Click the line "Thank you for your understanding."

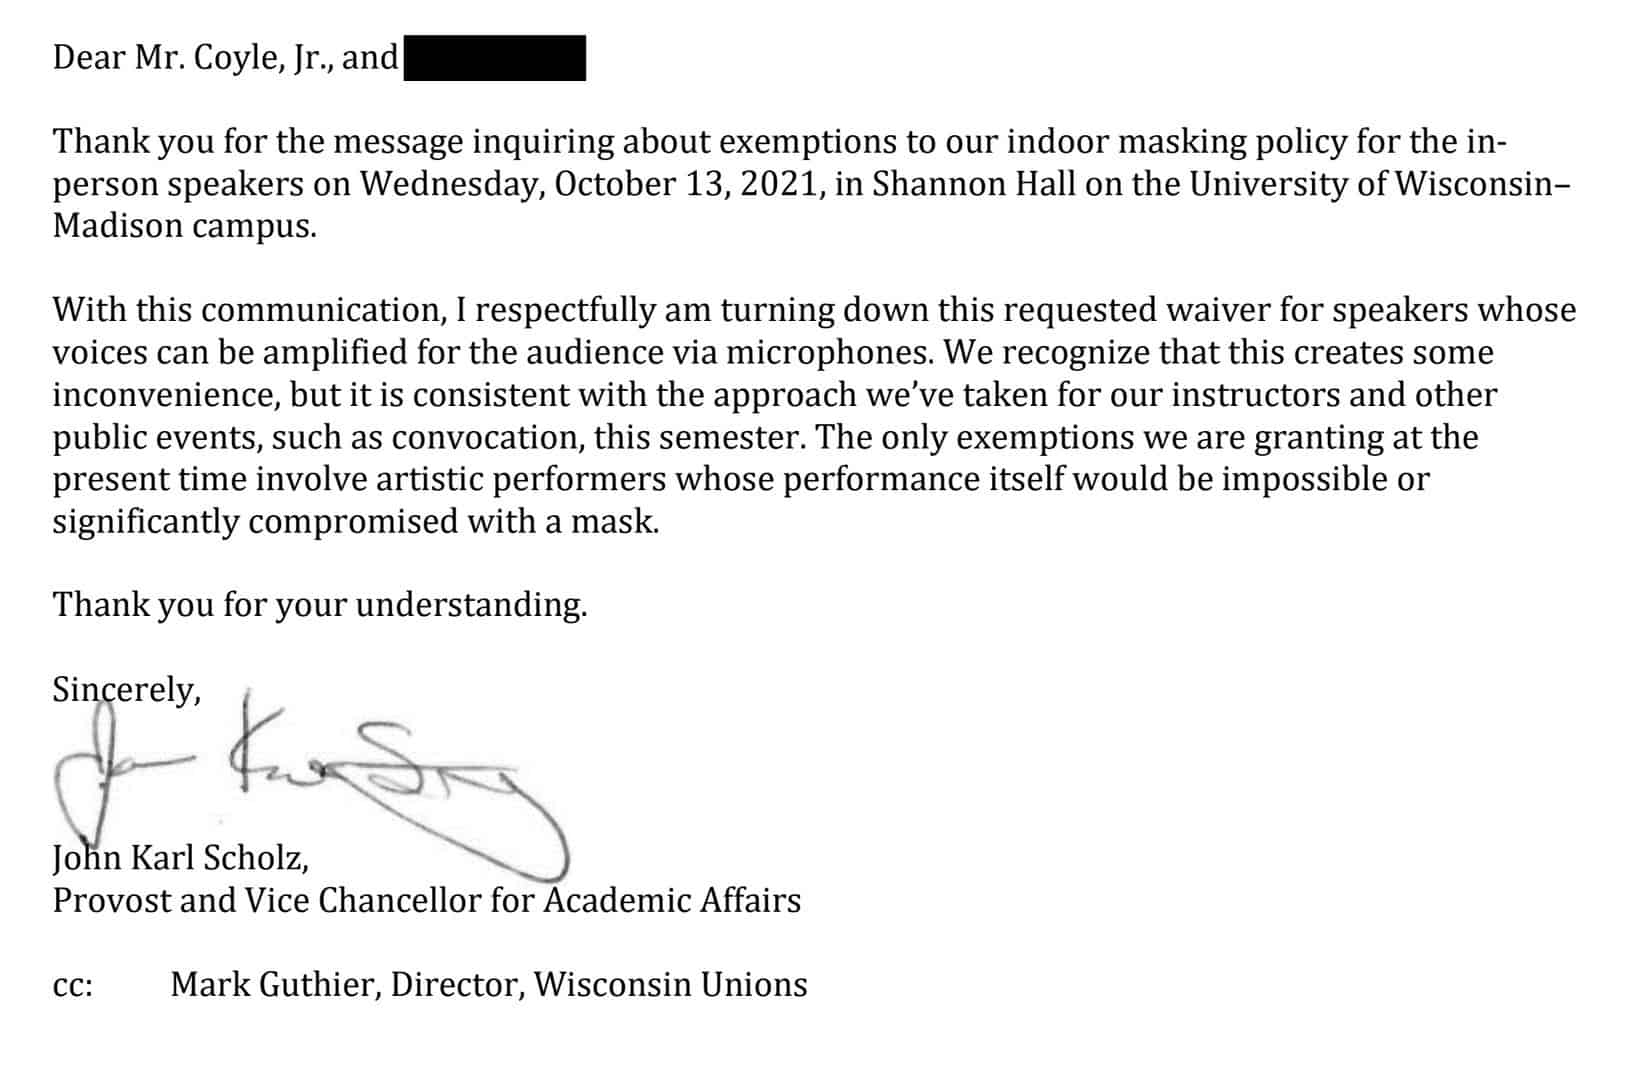click(x=320, y=605)
